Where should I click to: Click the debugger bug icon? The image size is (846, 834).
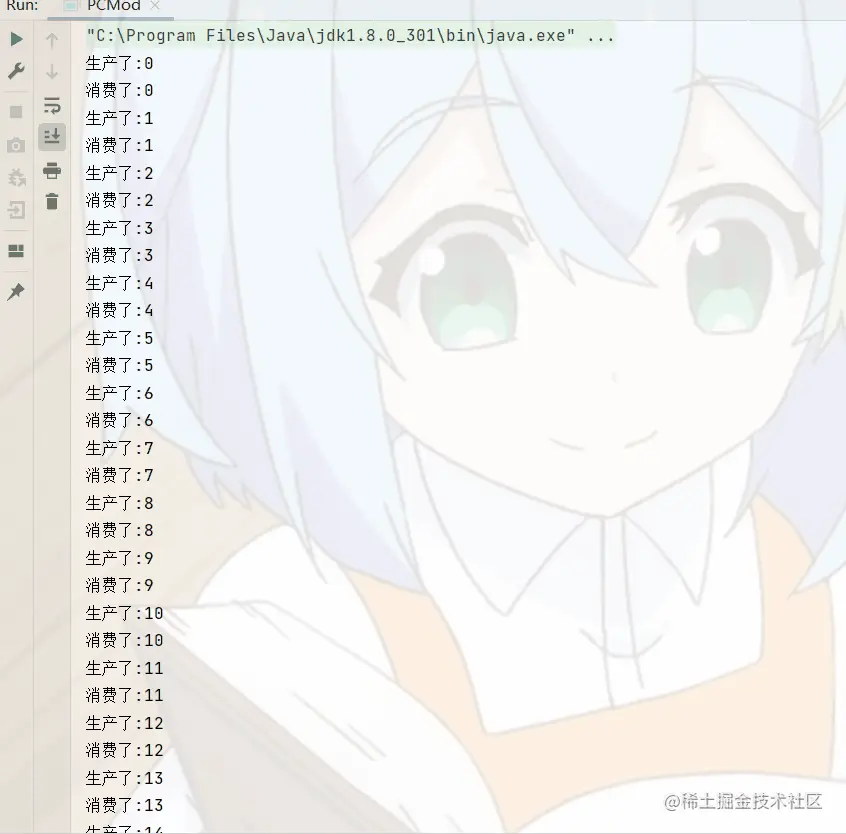tap(17, 177)
